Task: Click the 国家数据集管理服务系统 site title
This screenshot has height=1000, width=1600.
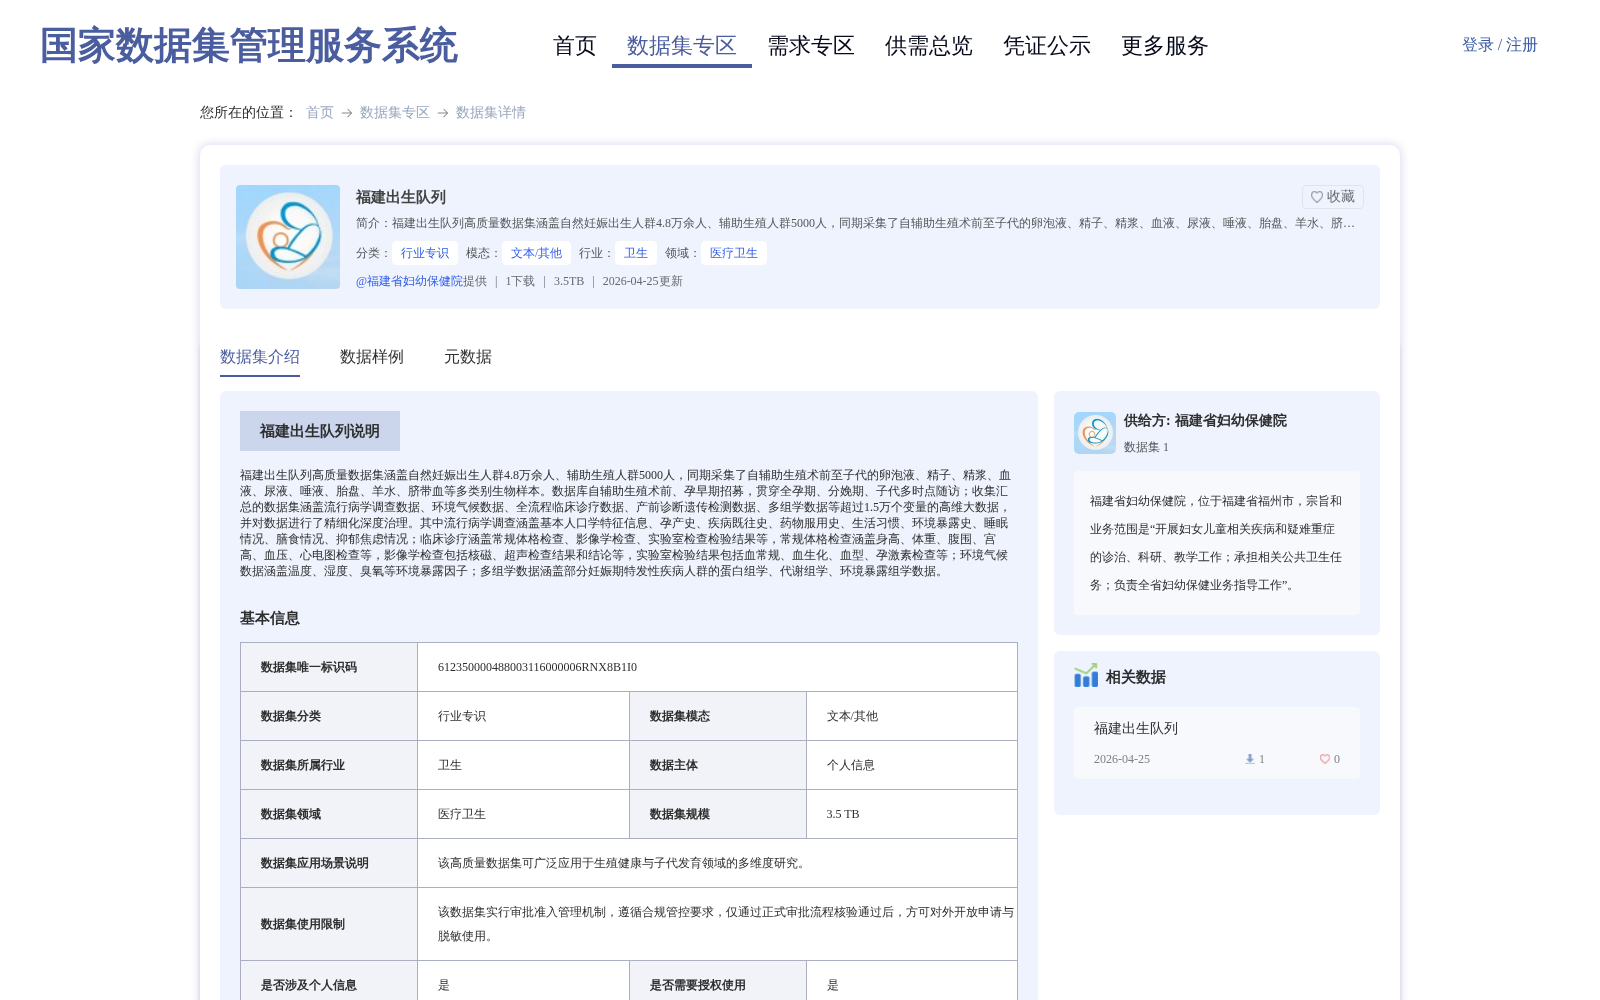Action: pyautogui.click(x=248, y=46)
